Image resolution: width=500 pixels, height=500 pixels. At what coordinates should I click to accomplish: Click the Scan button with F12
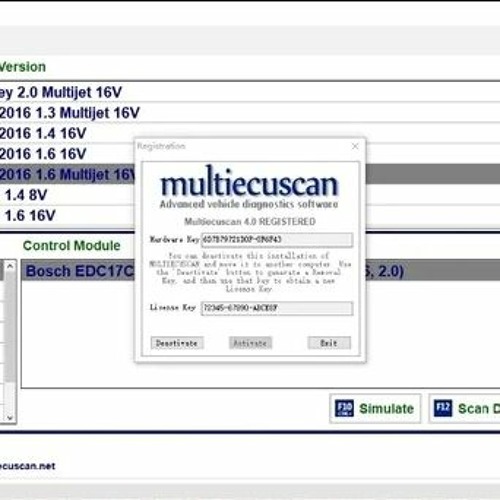point(465,408)
